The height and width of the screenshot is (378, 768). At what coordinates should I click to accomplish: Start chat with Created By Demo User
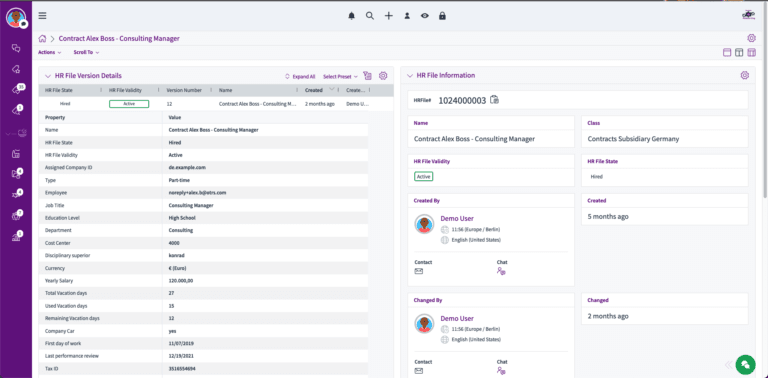(x=501, y=271)
